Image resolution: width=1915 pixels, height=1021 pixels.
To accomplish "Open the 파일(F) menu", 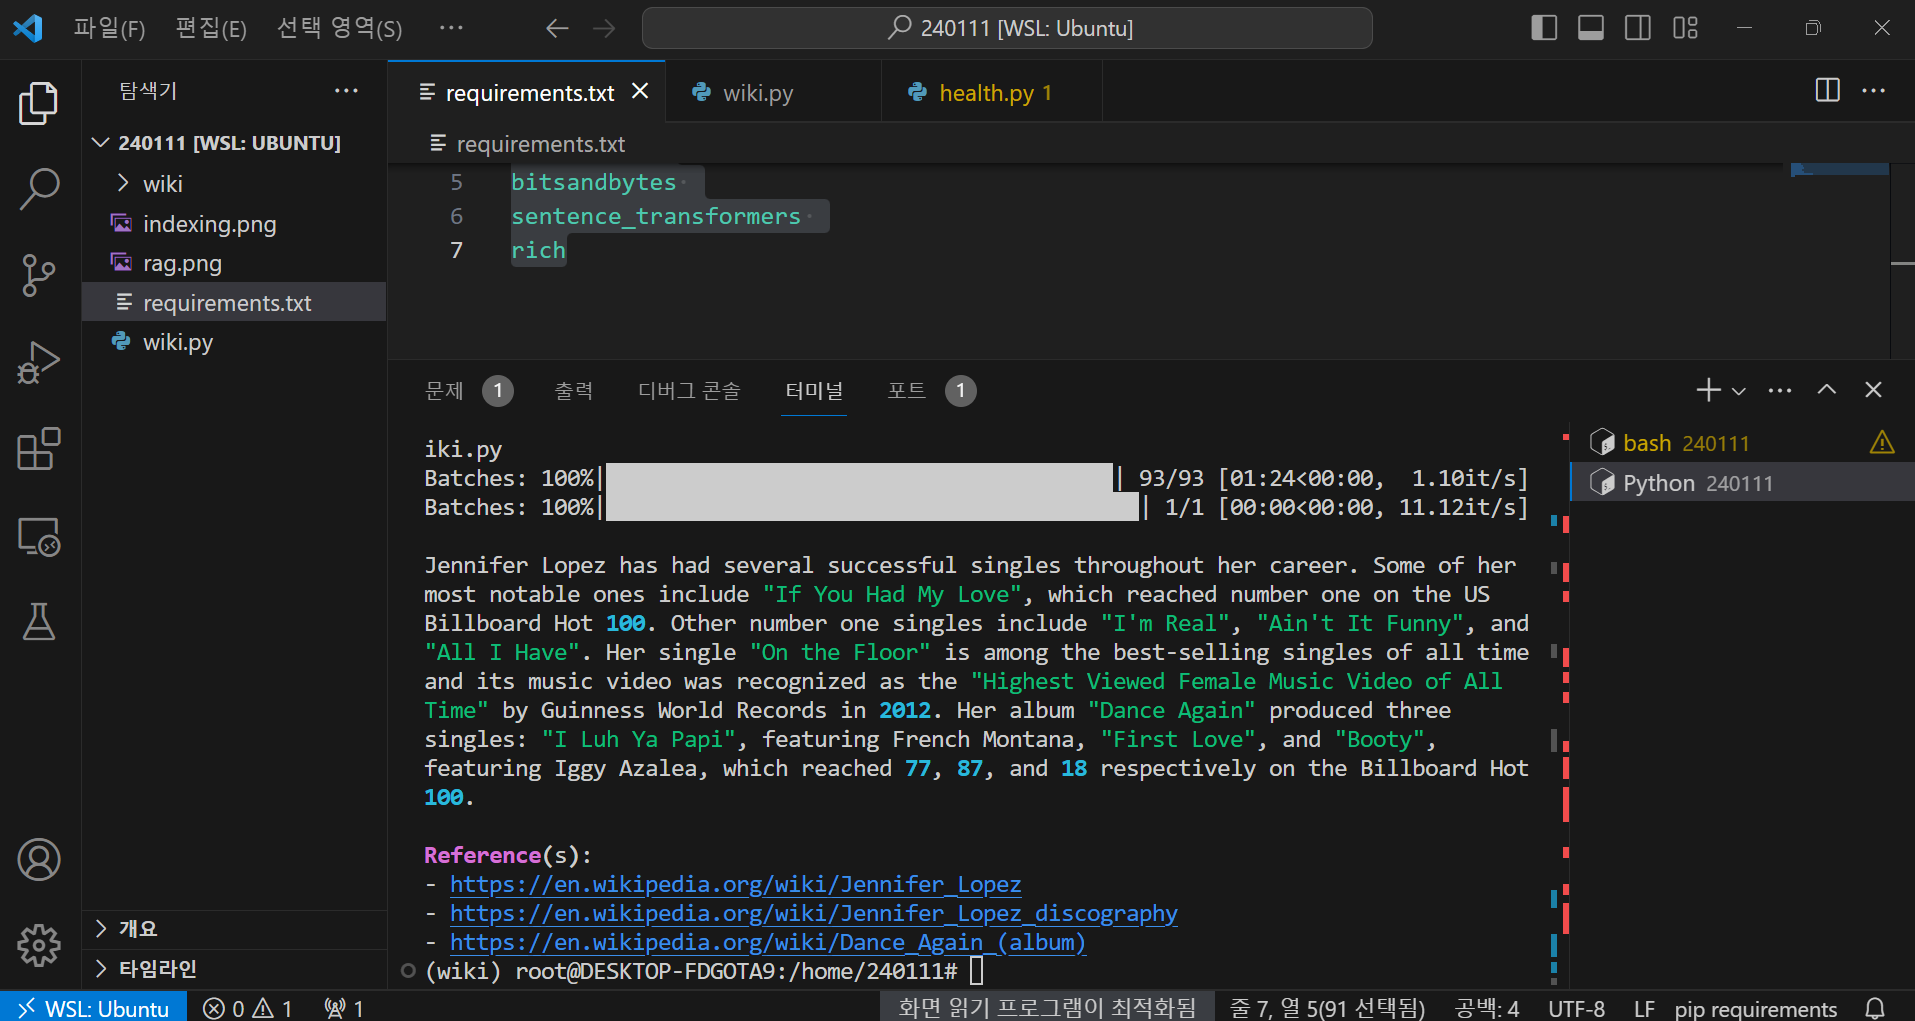I will (109, 28).
